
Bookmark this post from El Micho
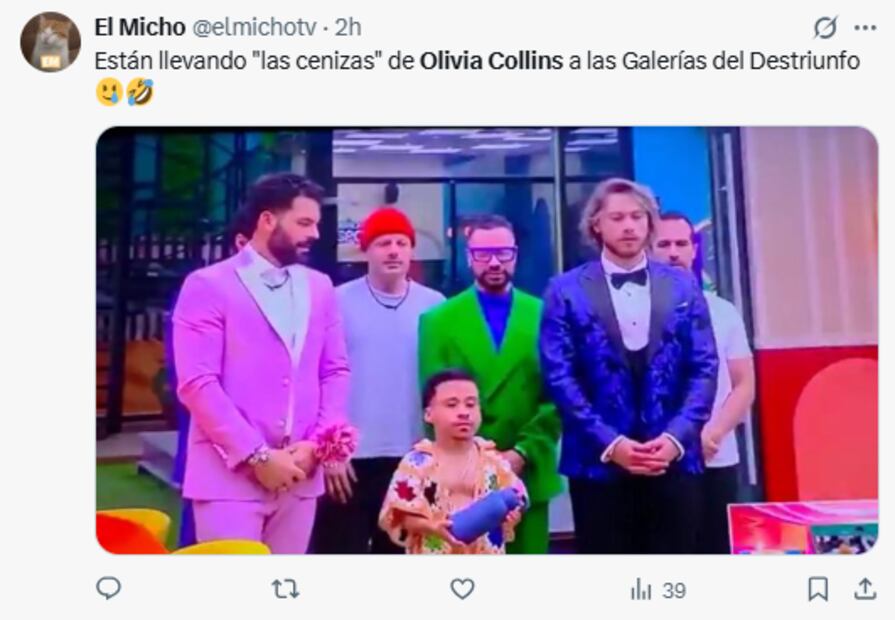(x=818, y=589)
